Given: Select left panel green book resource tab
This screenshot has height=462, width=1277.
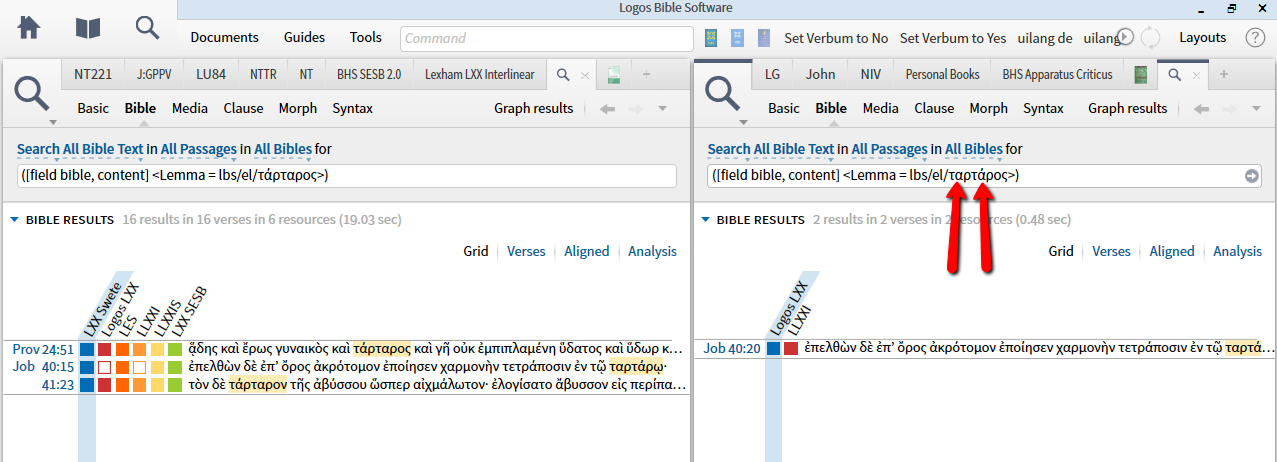Looking at the screenshot, I should tap(615, 74).
